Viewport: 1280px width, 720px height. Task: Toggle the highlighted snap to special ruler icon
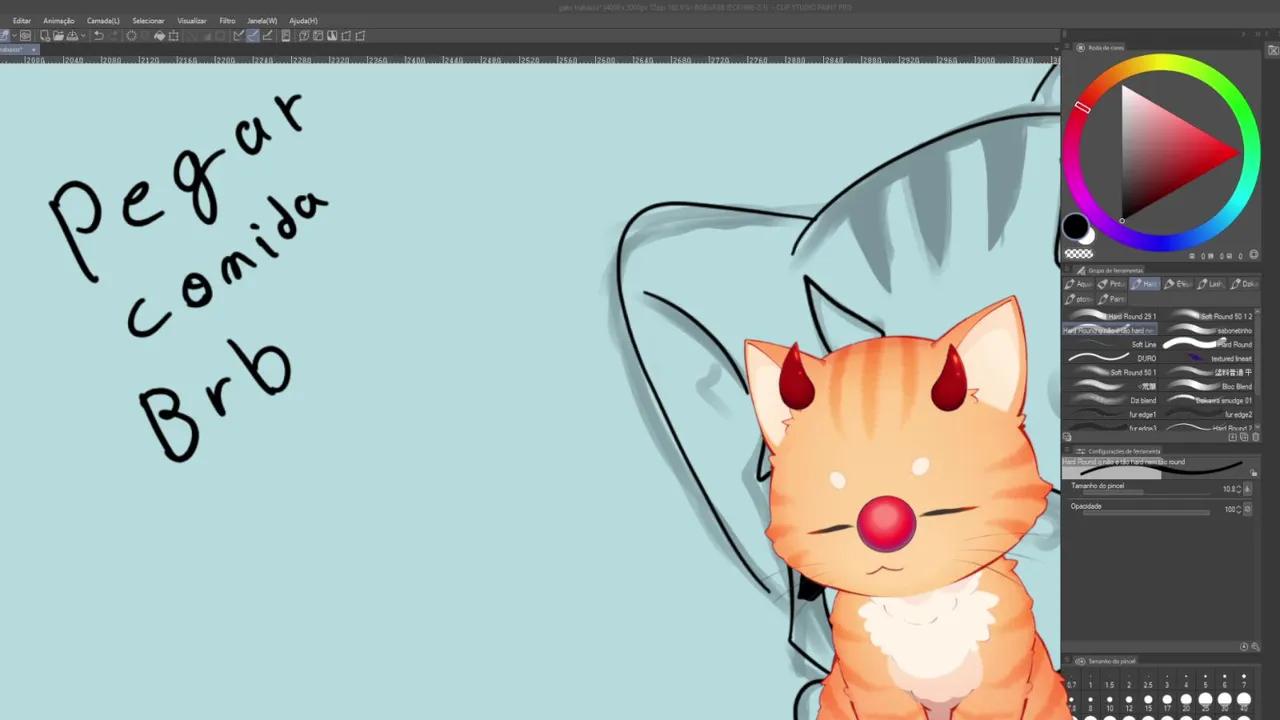253,36
